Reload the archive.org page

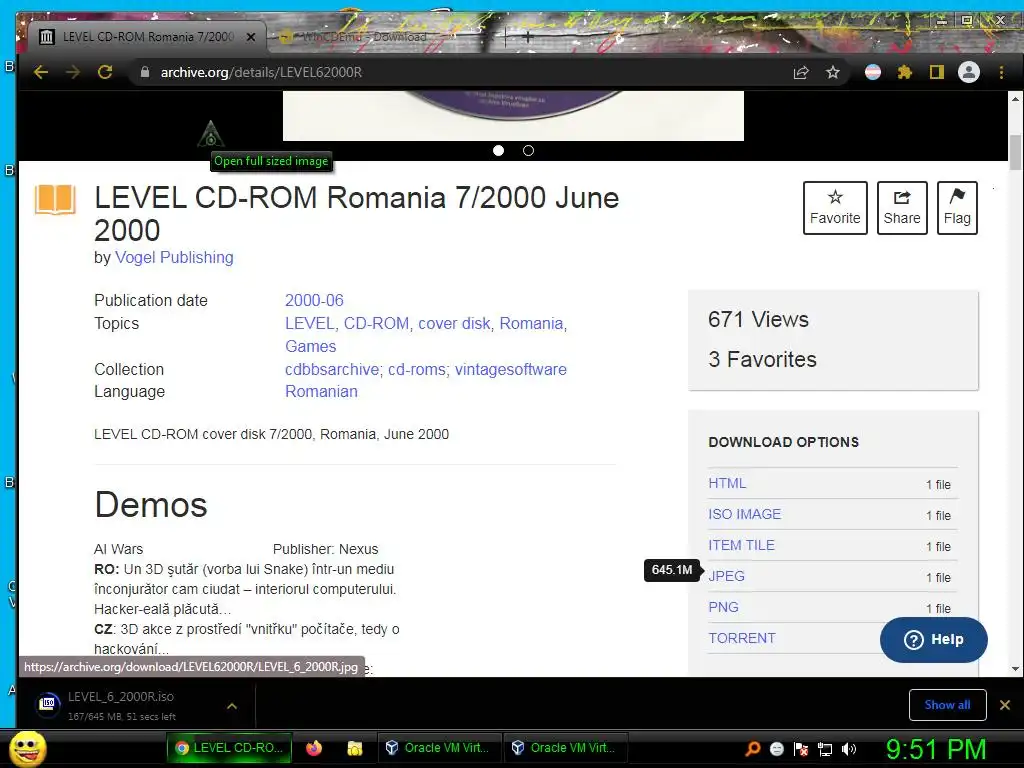[105, 72]
